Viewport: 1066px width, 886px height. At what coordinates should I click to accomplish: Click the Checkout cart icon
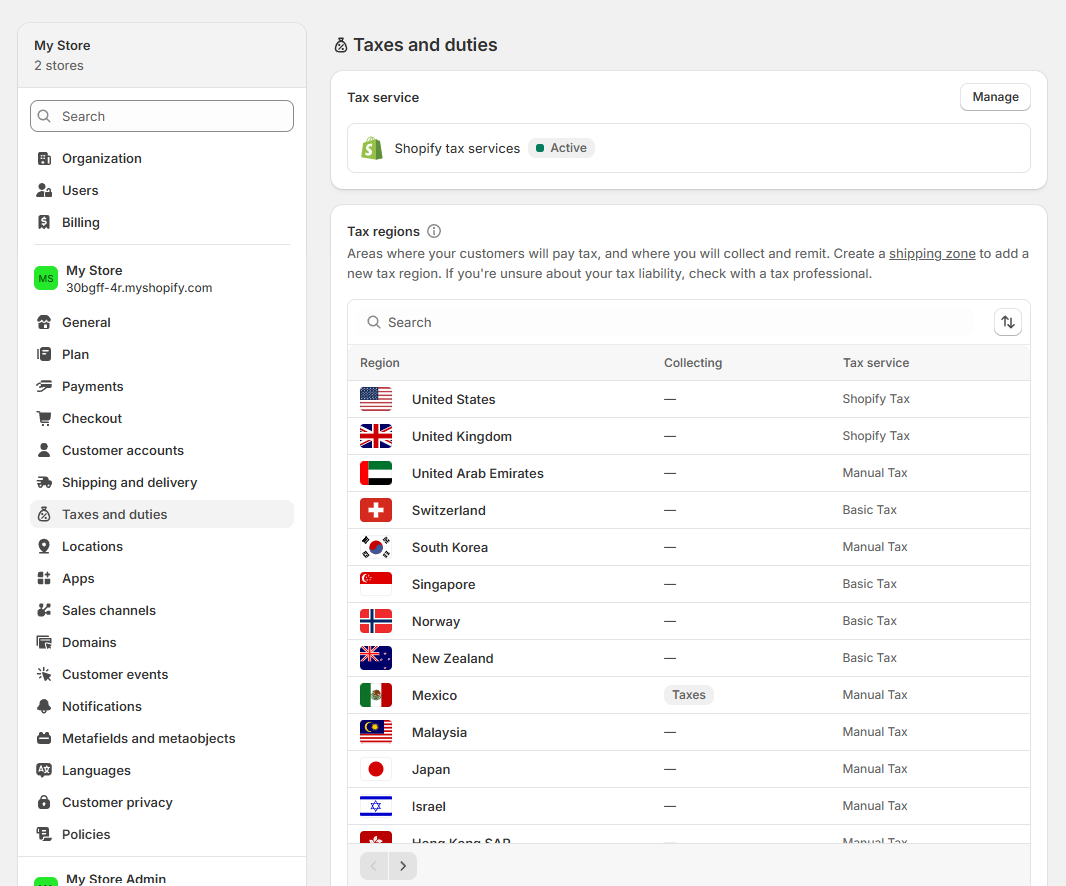[44, 418]
